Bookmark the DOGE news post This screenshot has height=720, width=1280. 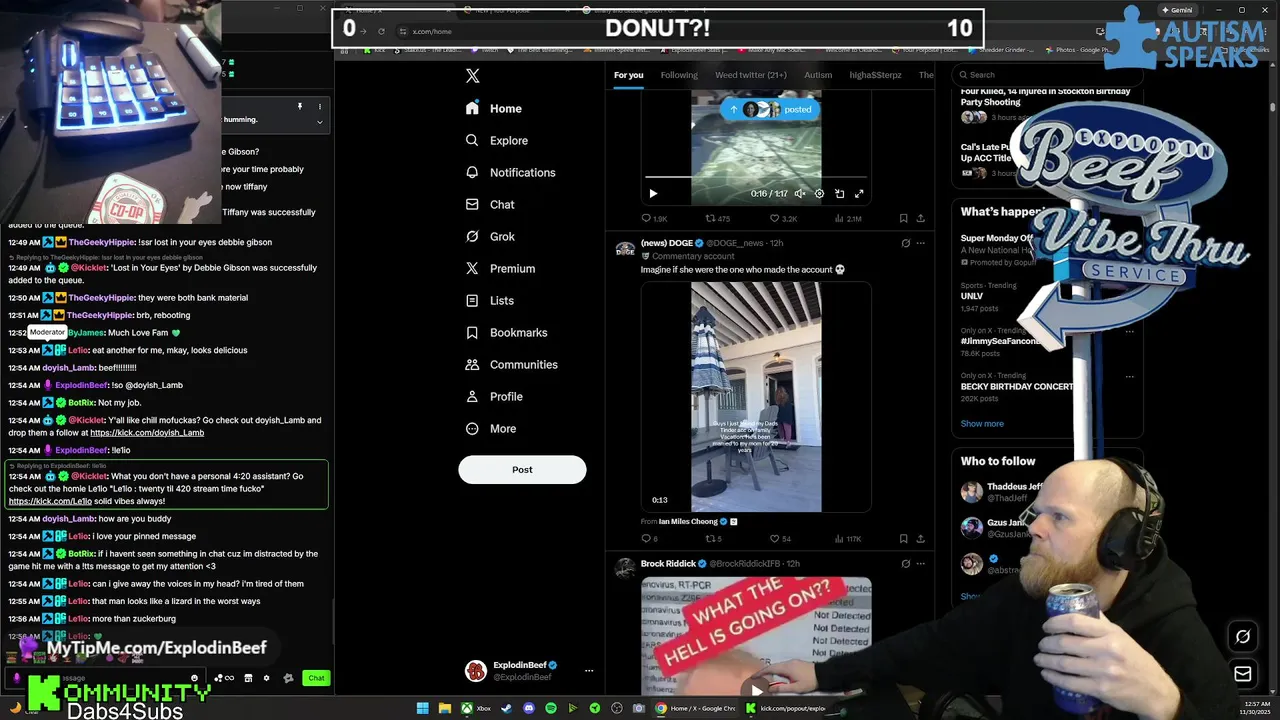[x=903, y=539]
